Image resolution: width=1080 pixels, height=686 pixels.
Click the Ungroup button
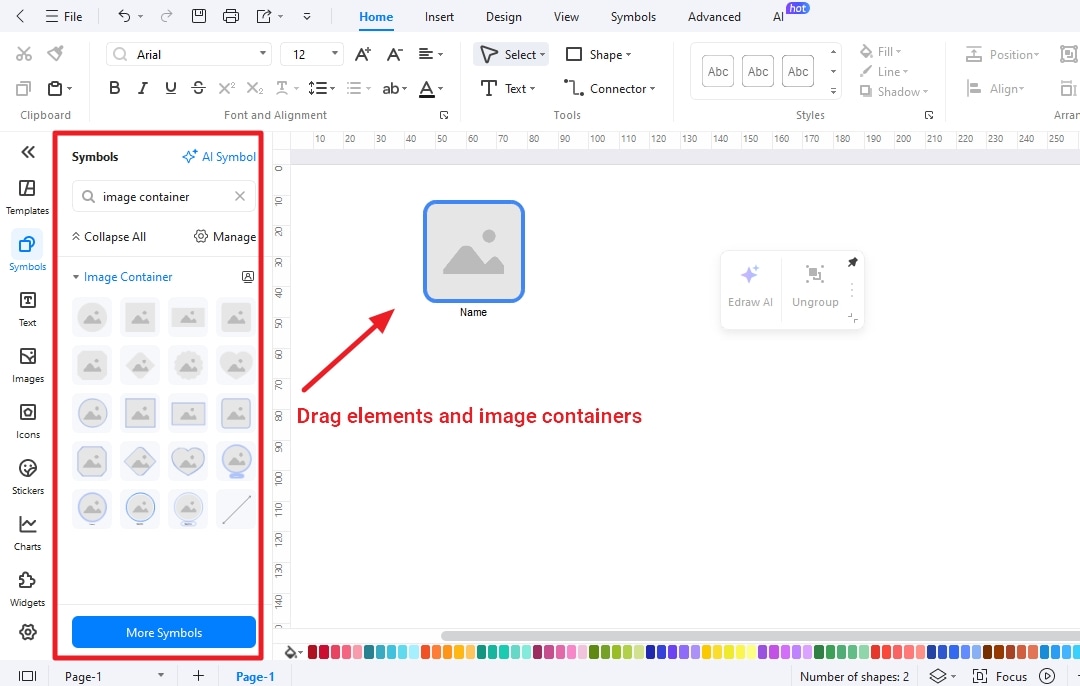pos(815,286)
